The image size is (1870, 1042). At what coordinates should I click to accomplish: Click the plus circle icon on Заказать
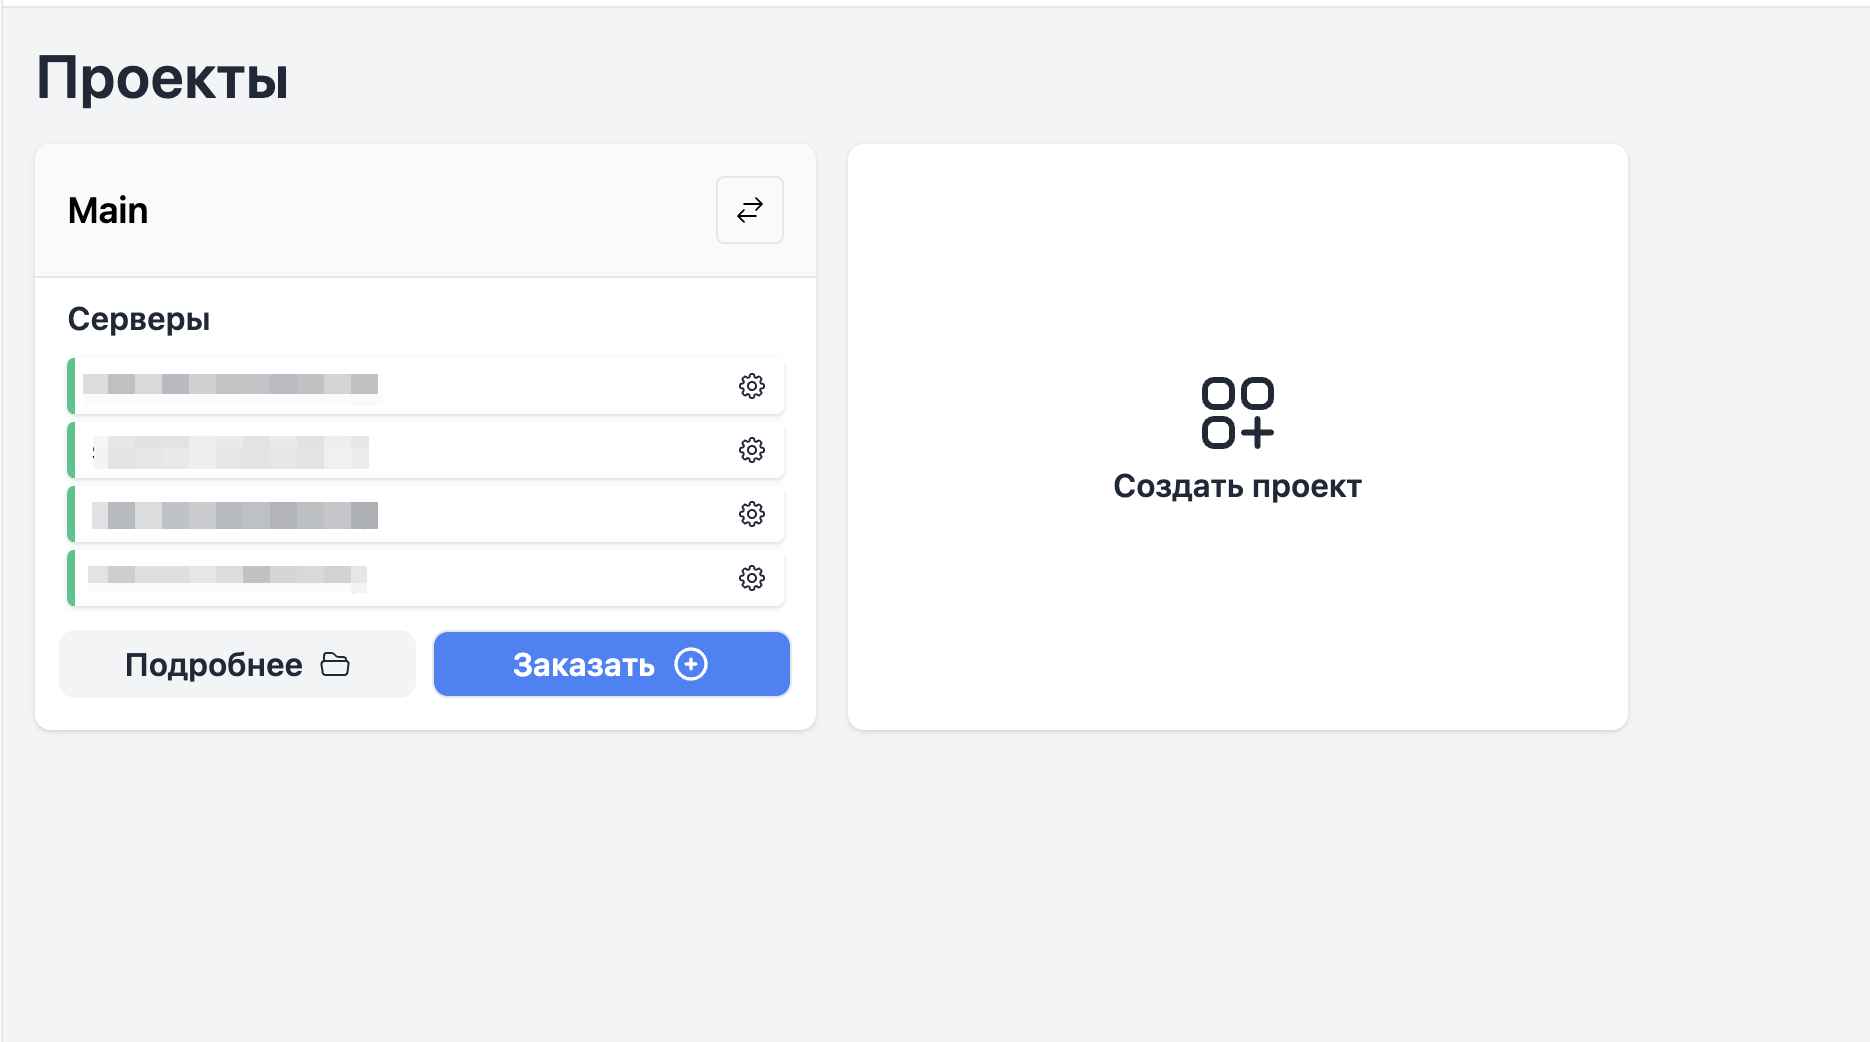[691, 664]
